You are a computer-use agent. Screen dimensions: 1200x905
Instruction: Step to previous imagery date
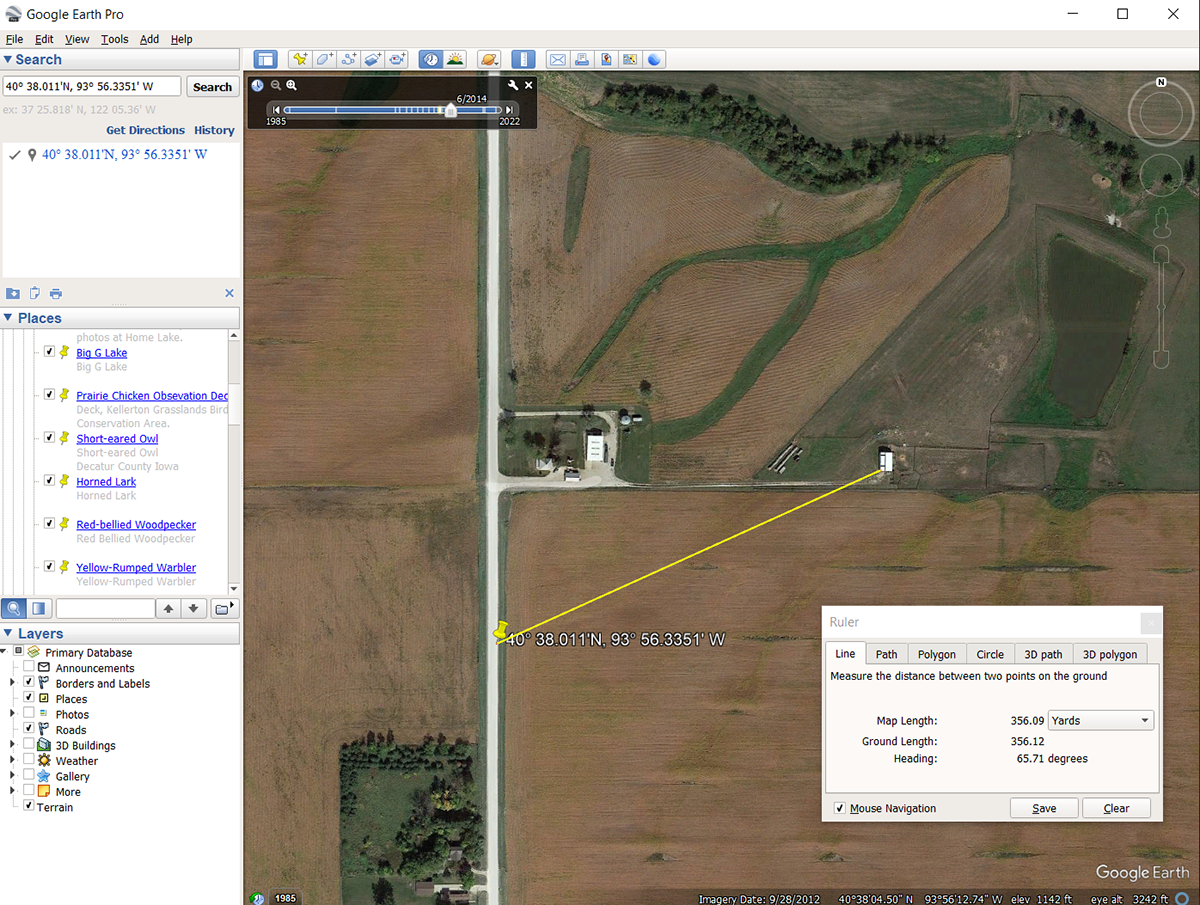click(x=275, y=110)
